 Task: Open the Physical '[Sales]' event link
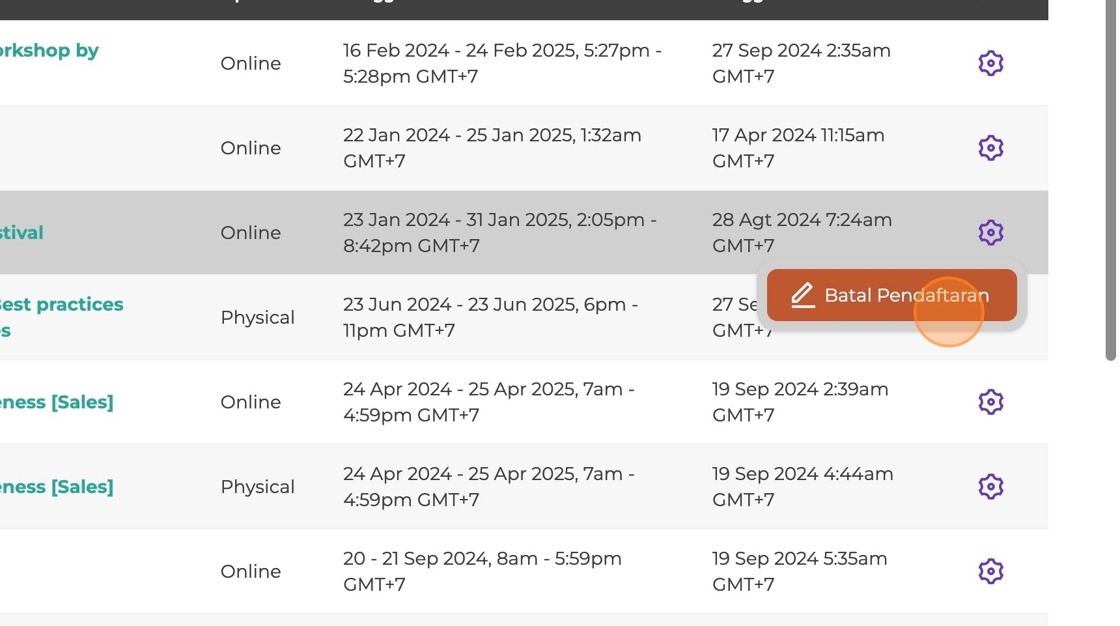[x=56, y=487]
